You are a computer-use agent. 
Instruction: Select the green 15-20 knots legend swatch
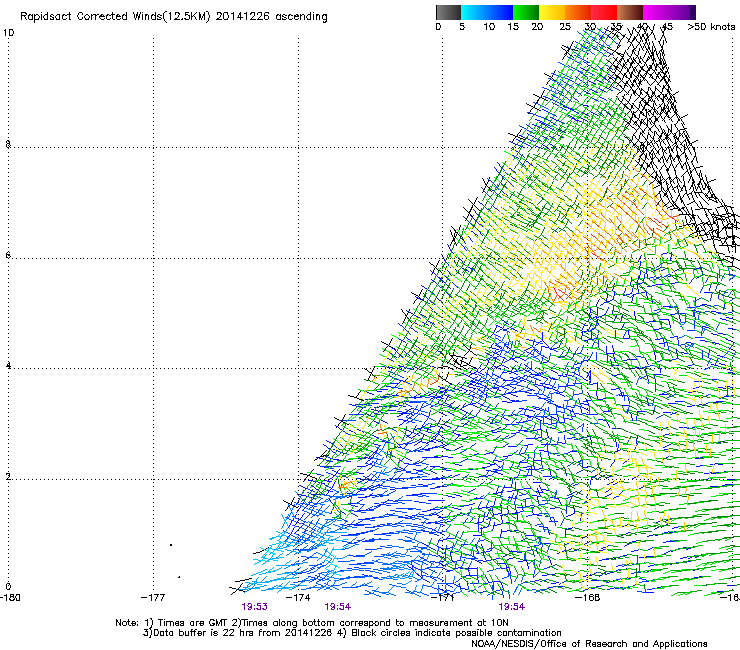point(526,12)
